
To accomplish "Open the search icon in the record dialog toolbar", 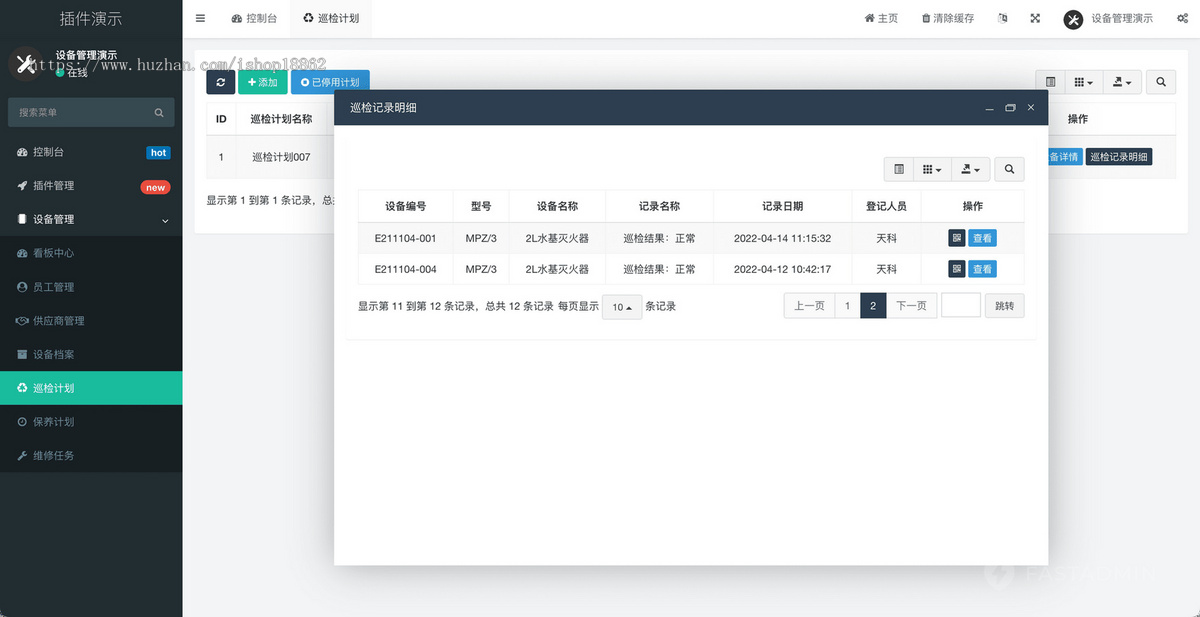I will click(1009, 169).
